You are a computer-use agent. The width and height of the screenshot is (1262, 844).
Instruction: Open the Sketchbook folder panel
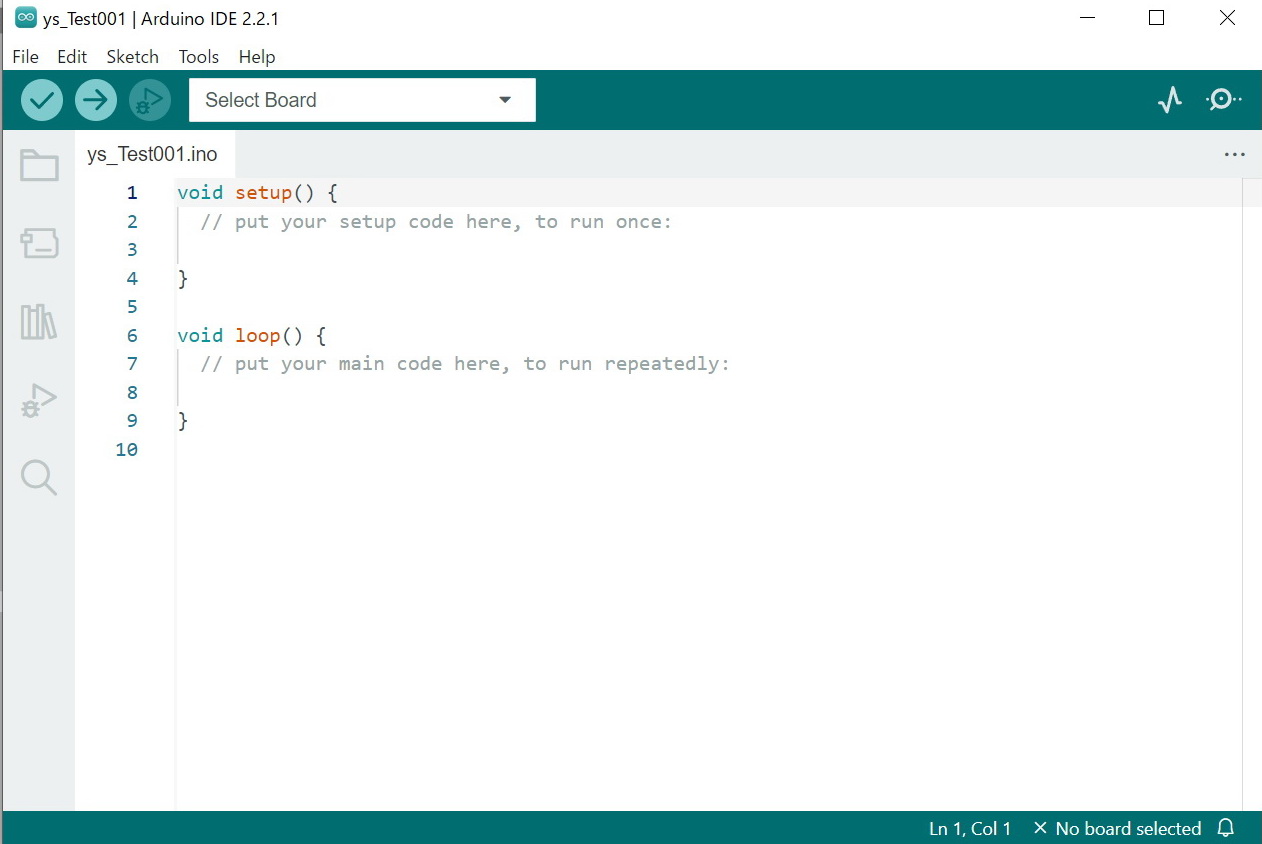point(39,165)
